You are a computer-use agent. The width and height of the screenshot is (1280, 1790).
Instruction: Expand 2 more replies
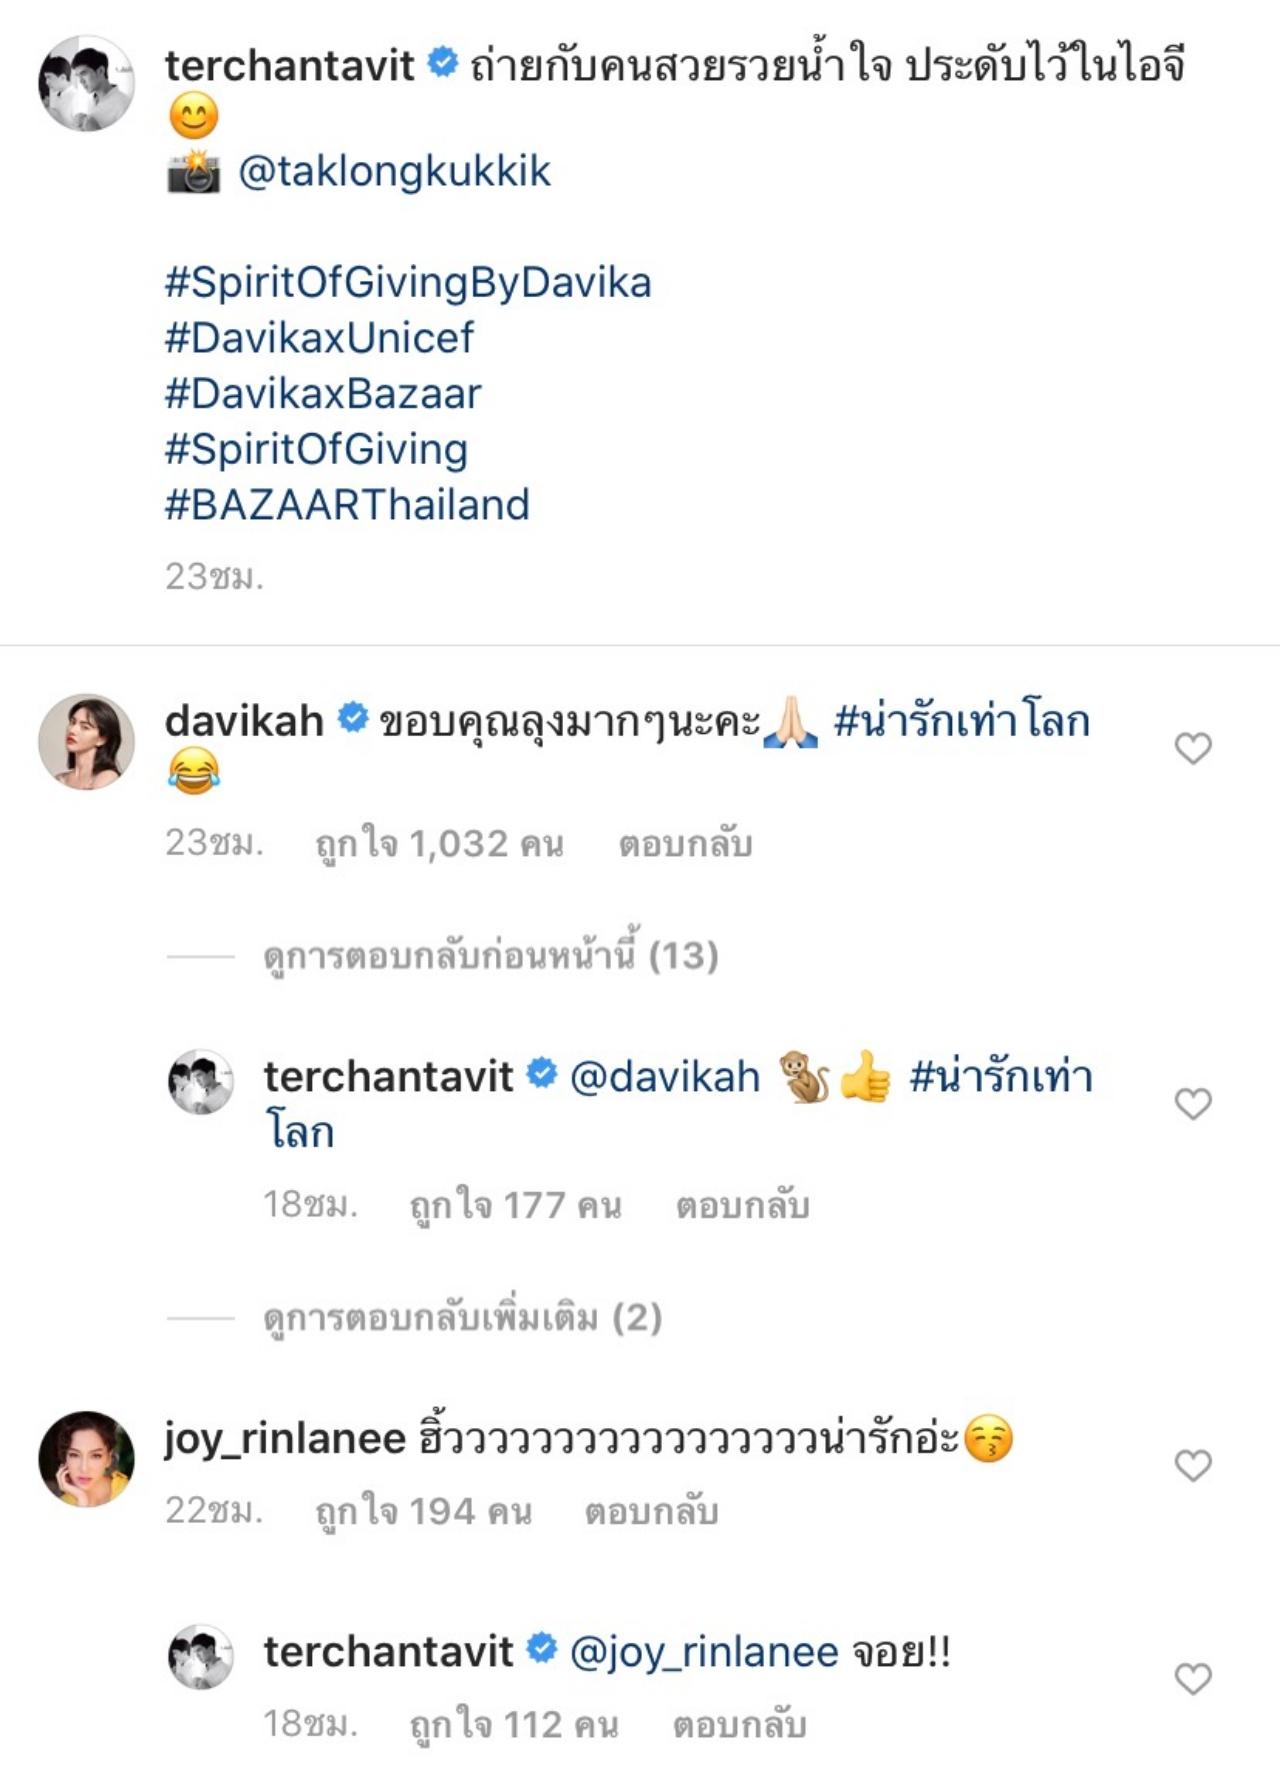(x=462, y=1318)
